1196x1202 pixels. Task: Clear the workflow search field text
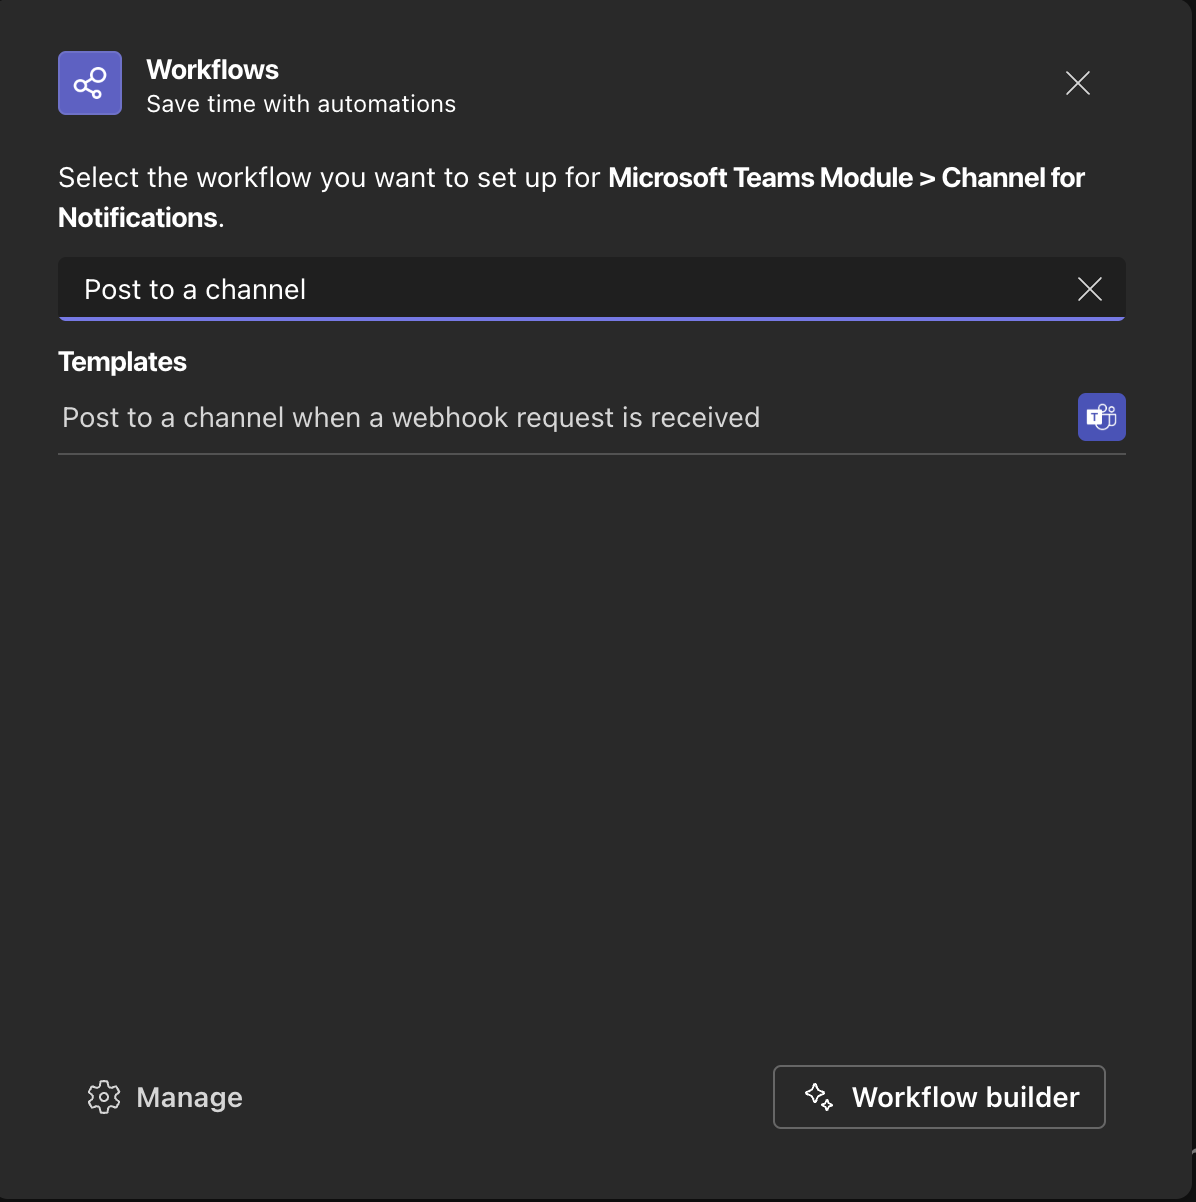(1090, 290)
